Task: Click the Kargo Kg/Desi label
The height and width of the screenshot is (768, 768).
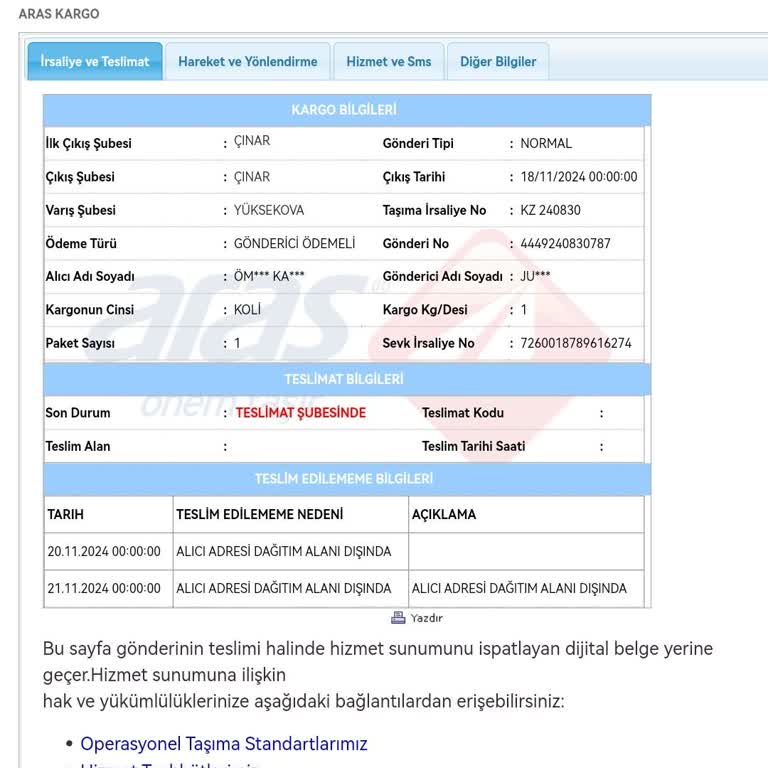Action: point(425,310)
